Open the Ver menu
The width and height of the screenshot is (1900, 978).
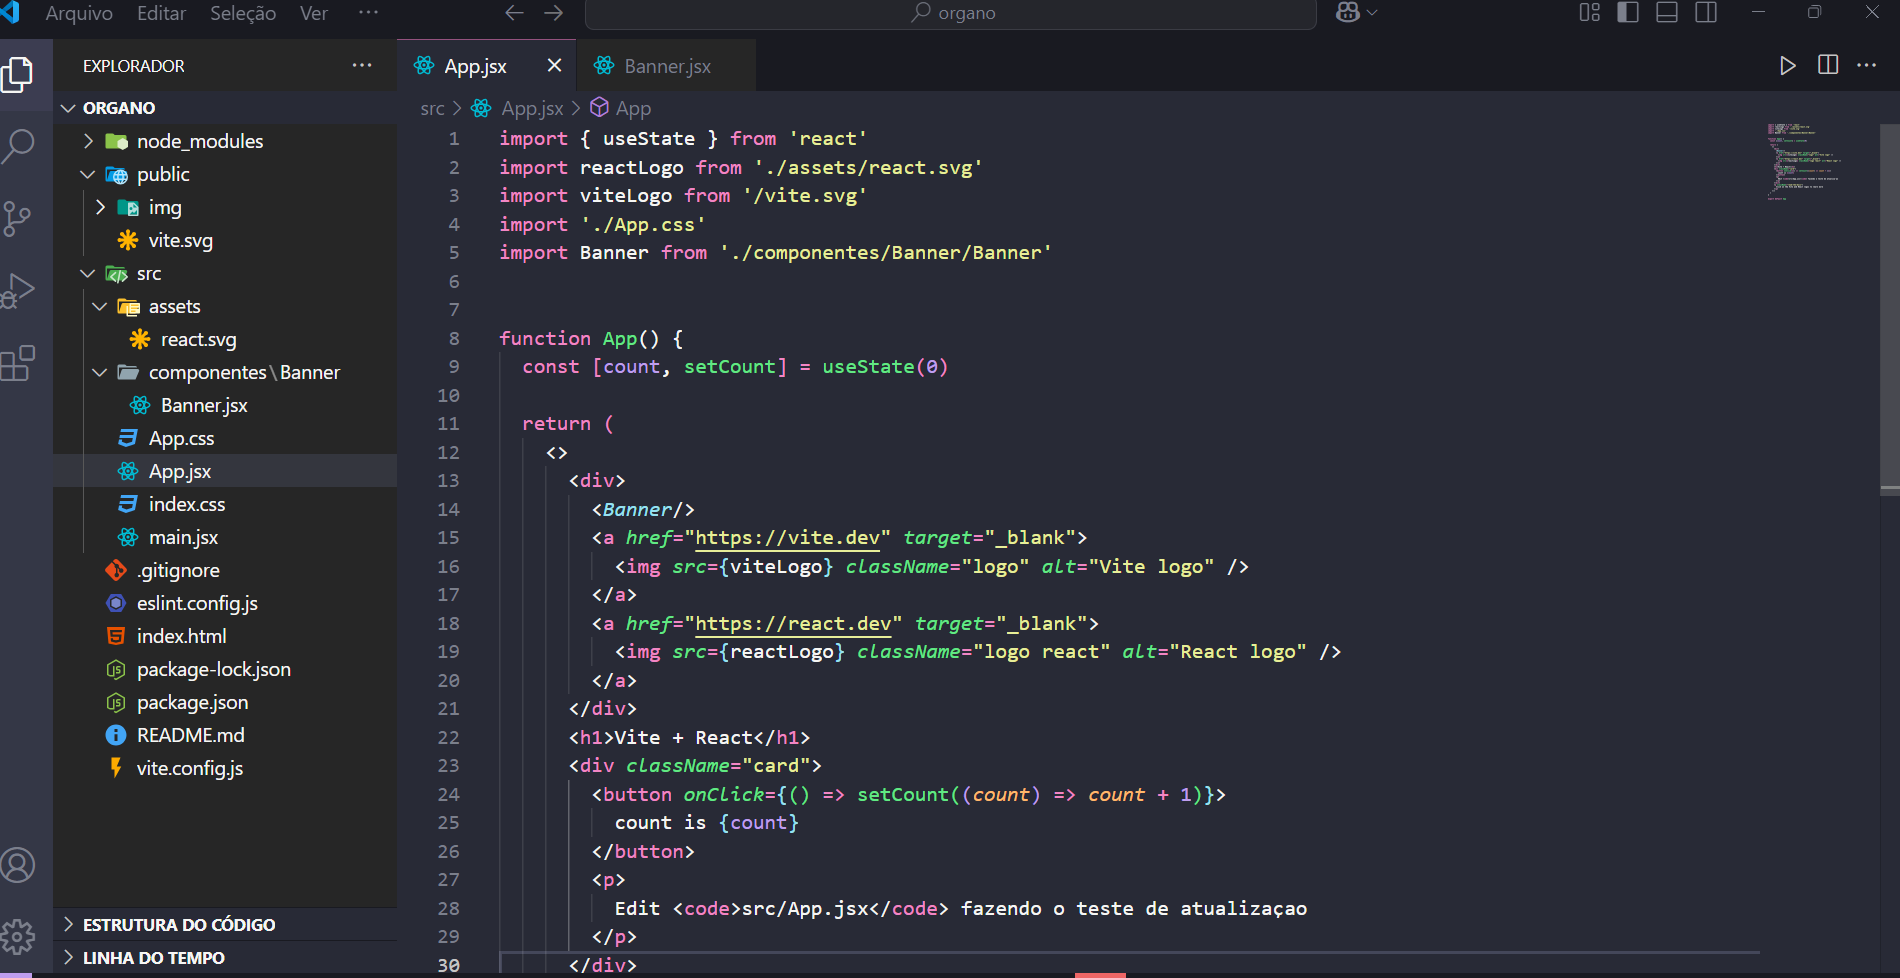[x=314, y=13]
